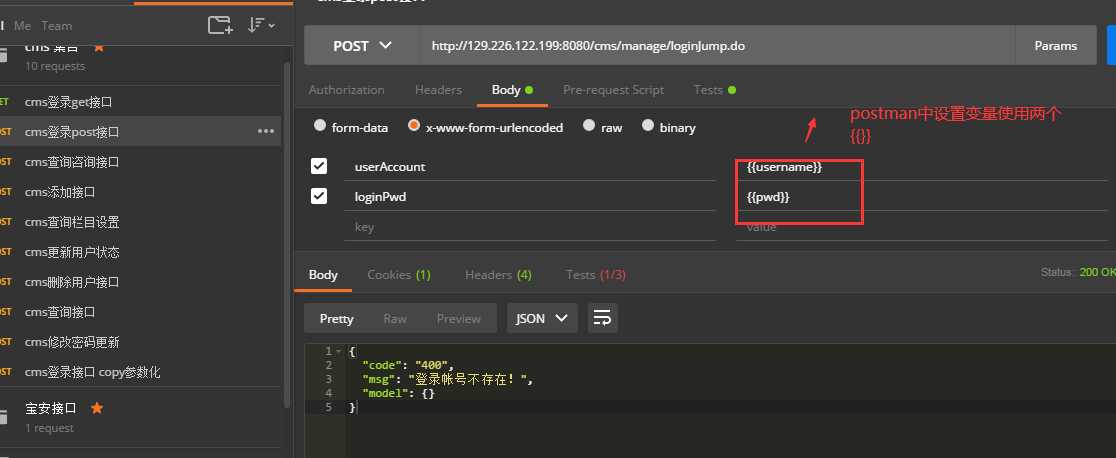The width and height of the screenshot is (1116, 458).
Task: Click the wrap lines icon in the response toolbar
Action: (602, 318)
